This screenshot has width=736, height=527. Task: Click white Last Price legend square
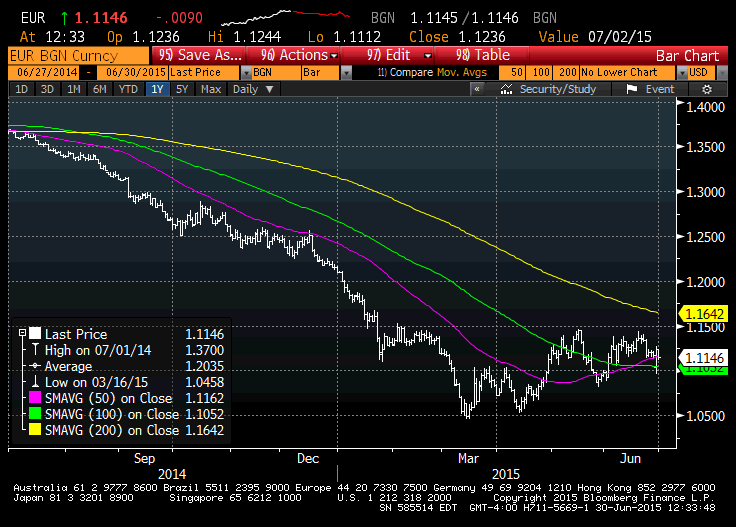coord(34,334)
